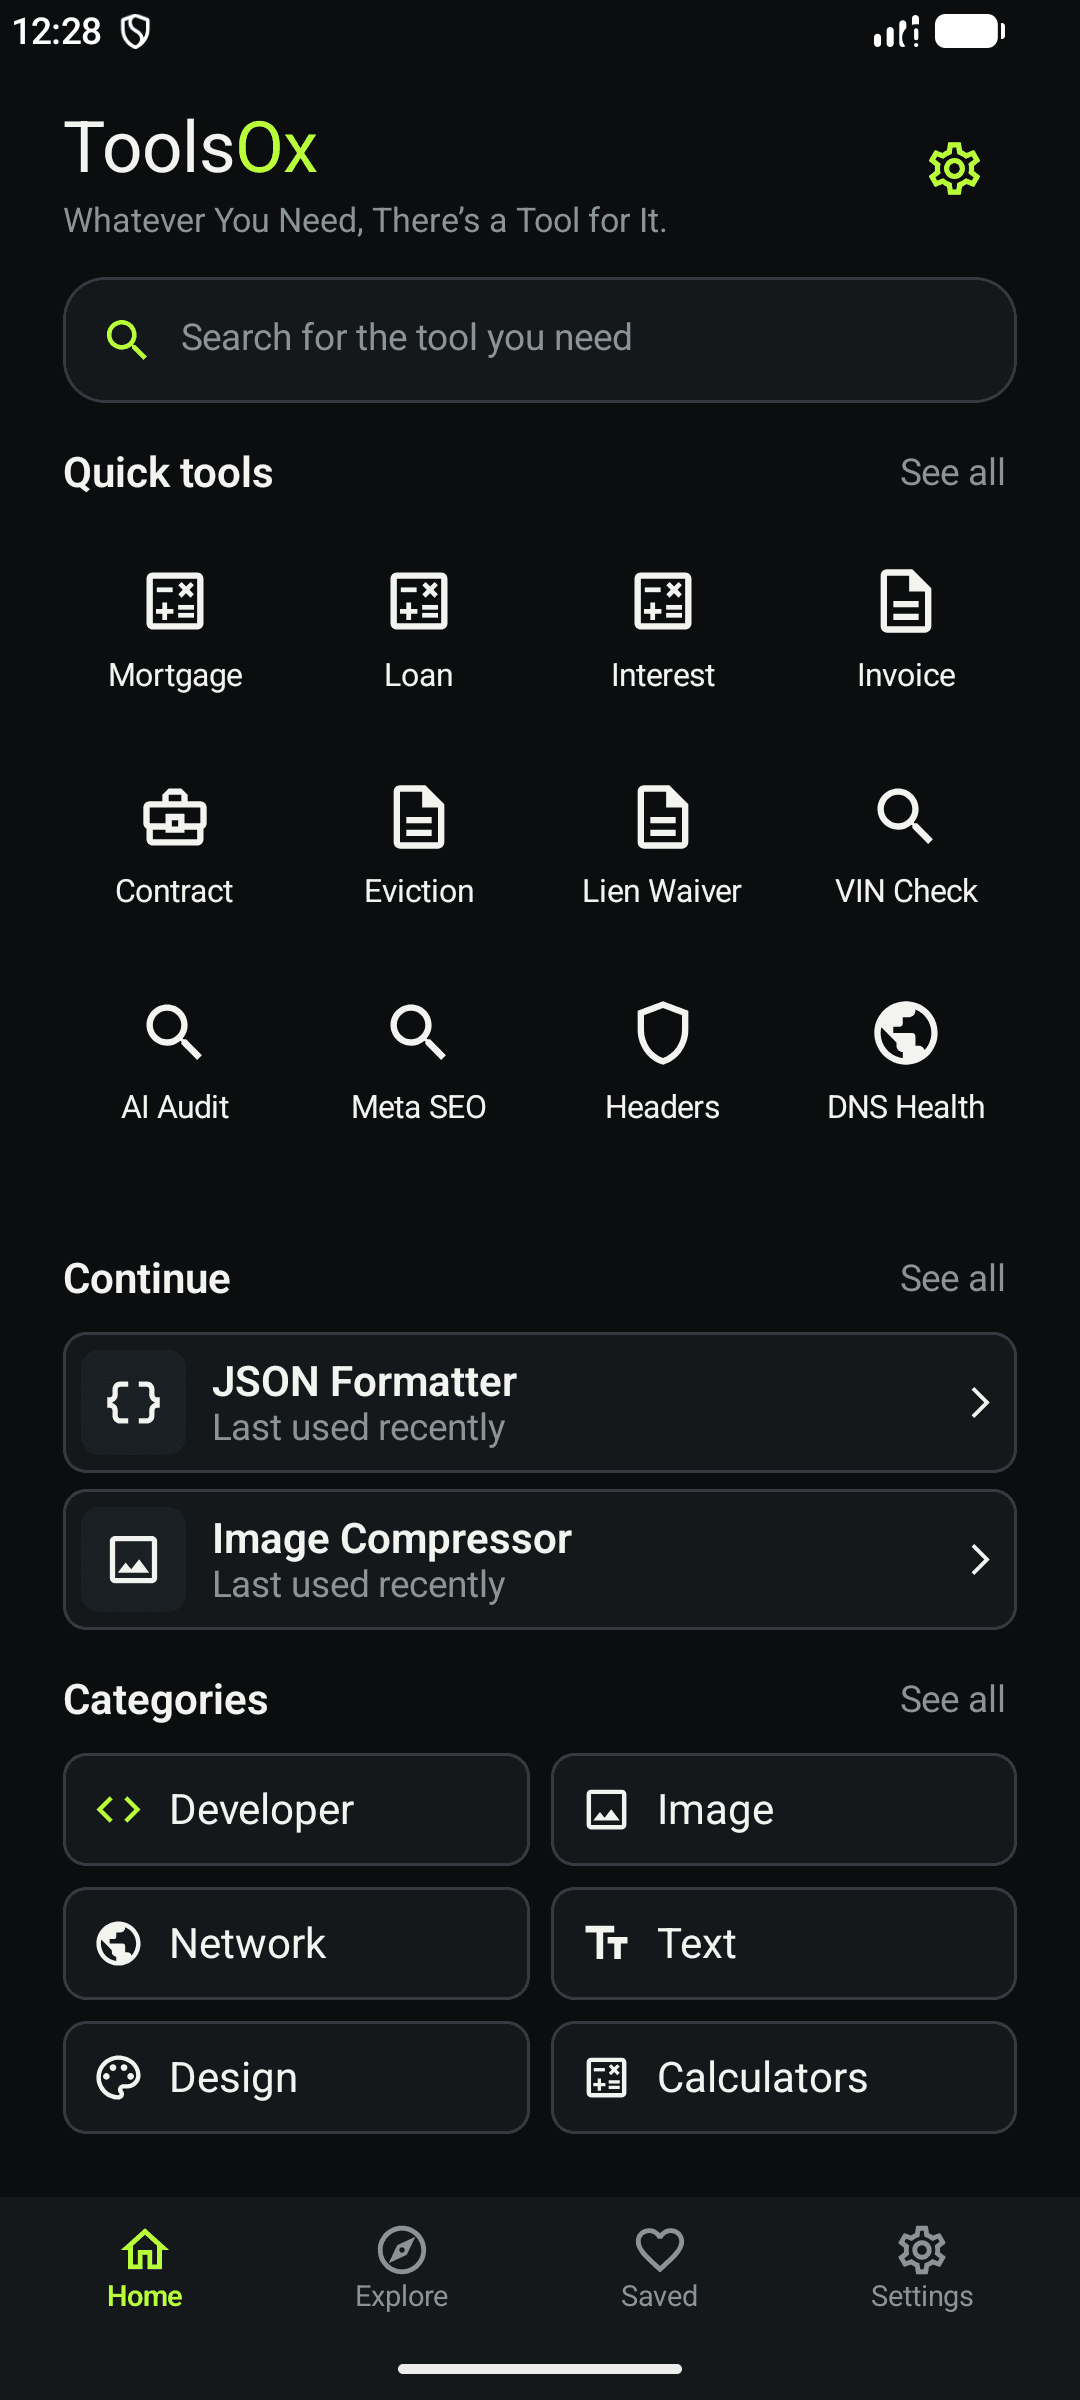The height and width of the screenshot is (2400, 1080).
Task: Launch the VIN Check tool
Action: [906, 847]
